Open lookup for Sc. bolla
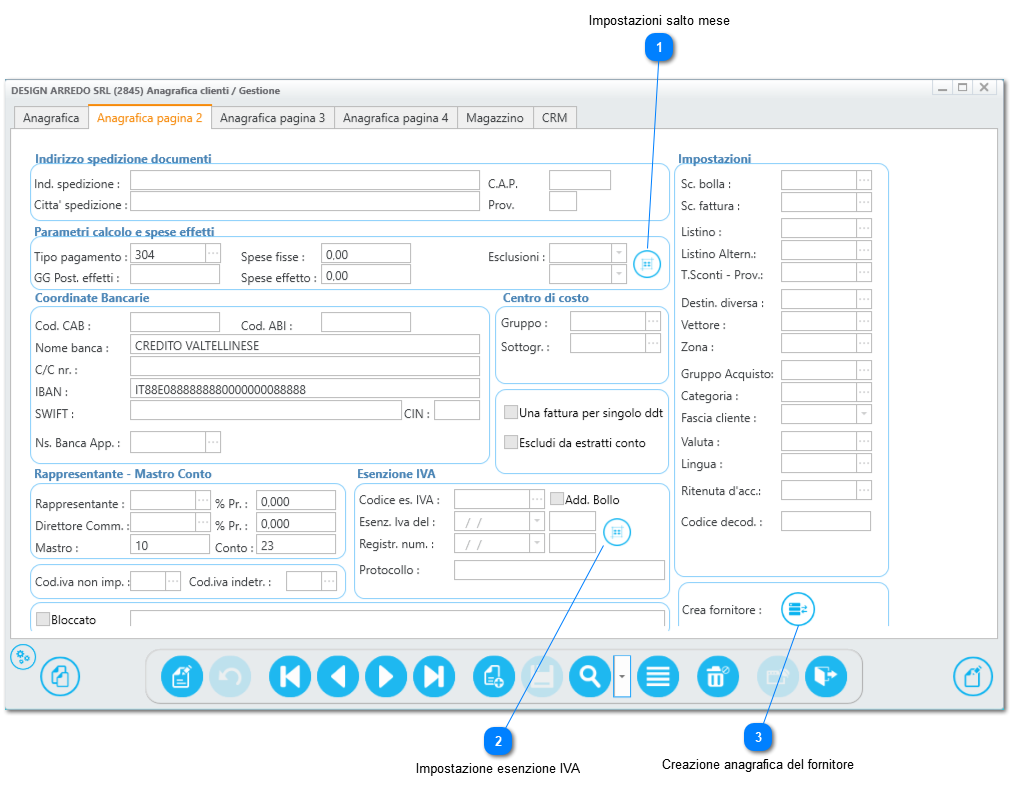1013x792 pixels. [x=864, y=180]
